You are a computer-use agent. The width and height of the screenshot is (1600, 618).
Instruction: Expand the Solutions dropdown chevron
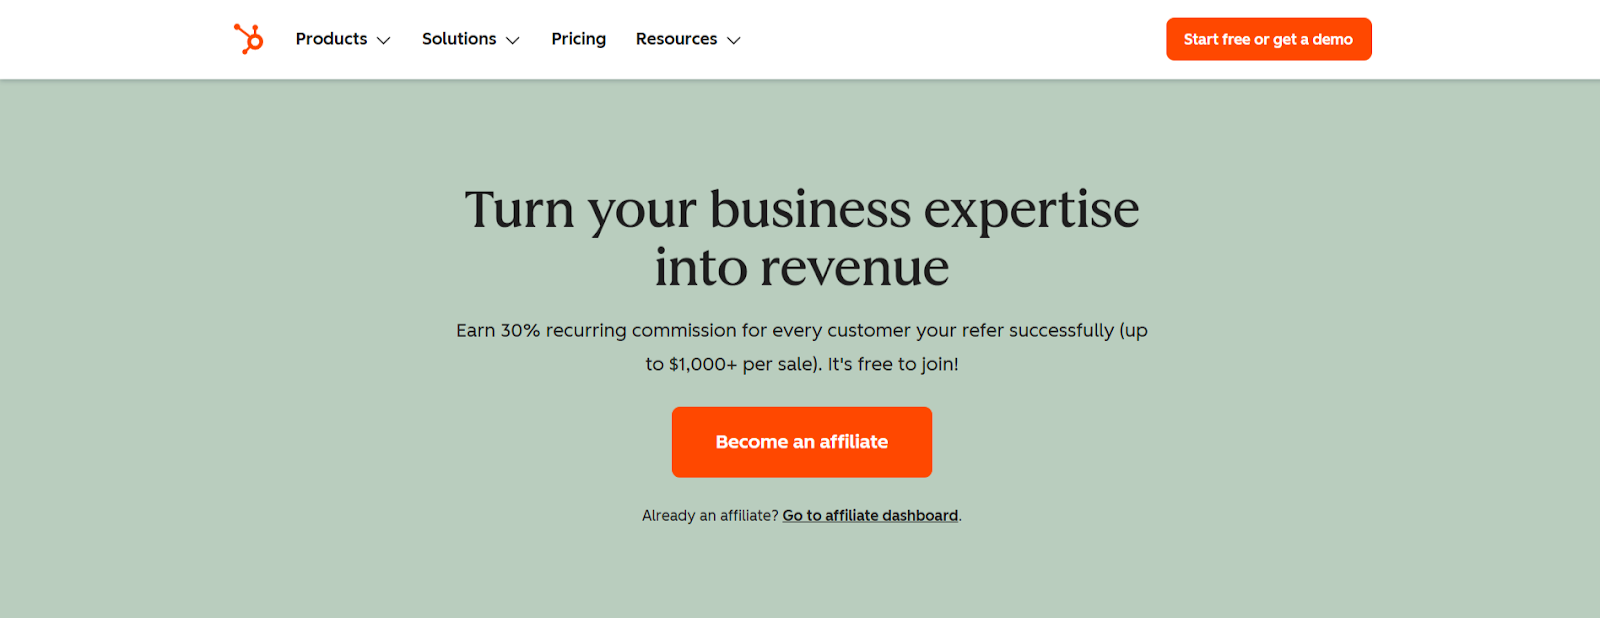click(x=513, y=40)
